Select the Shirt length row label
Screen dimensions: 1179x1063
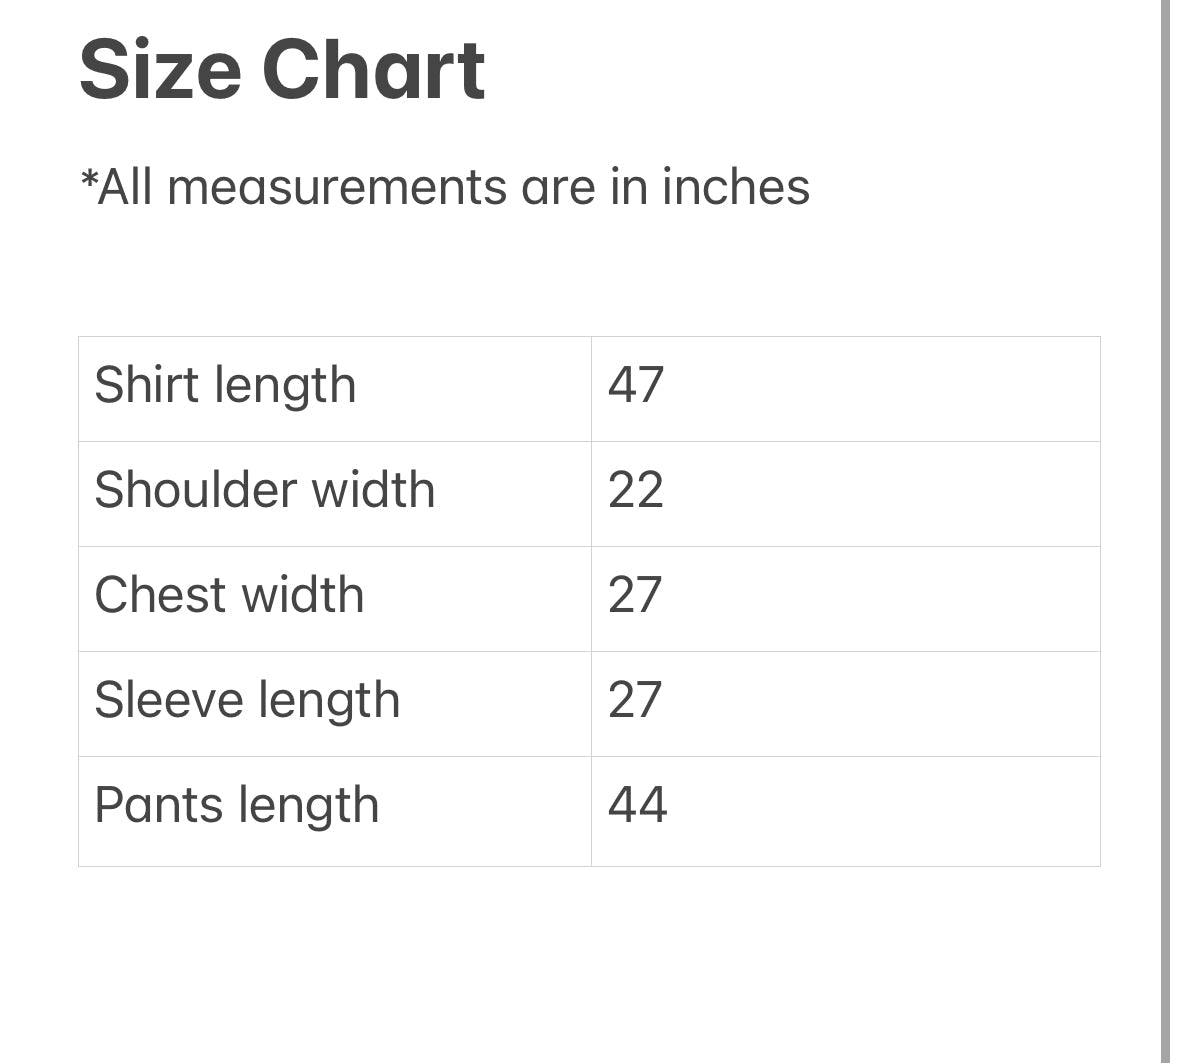pos(225,386)
